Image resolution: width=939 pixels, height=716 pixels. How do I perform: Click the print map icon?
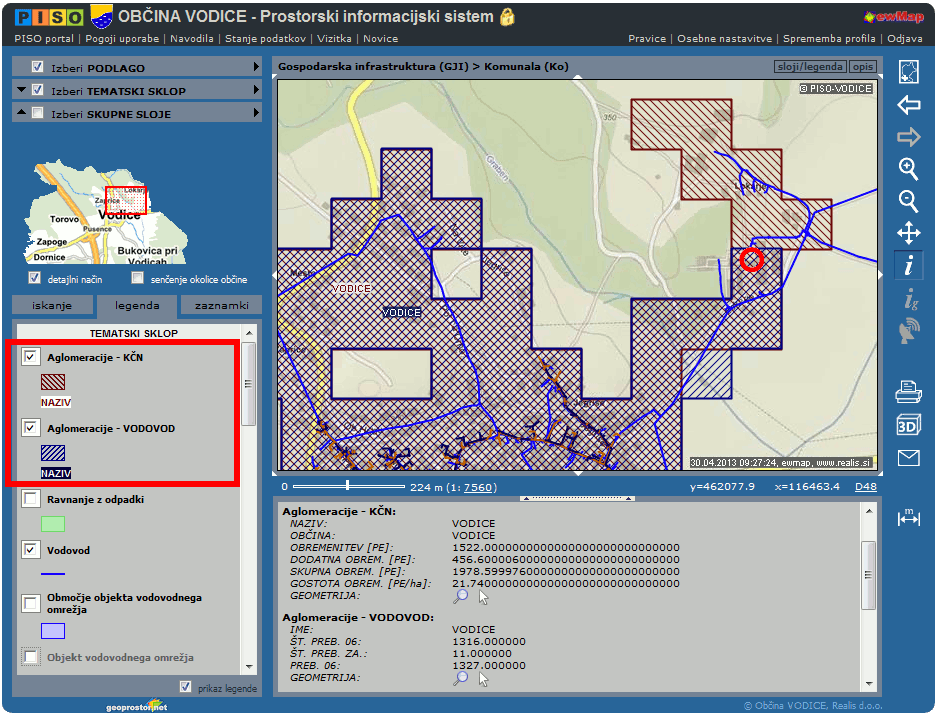click(x=908, y=391)
